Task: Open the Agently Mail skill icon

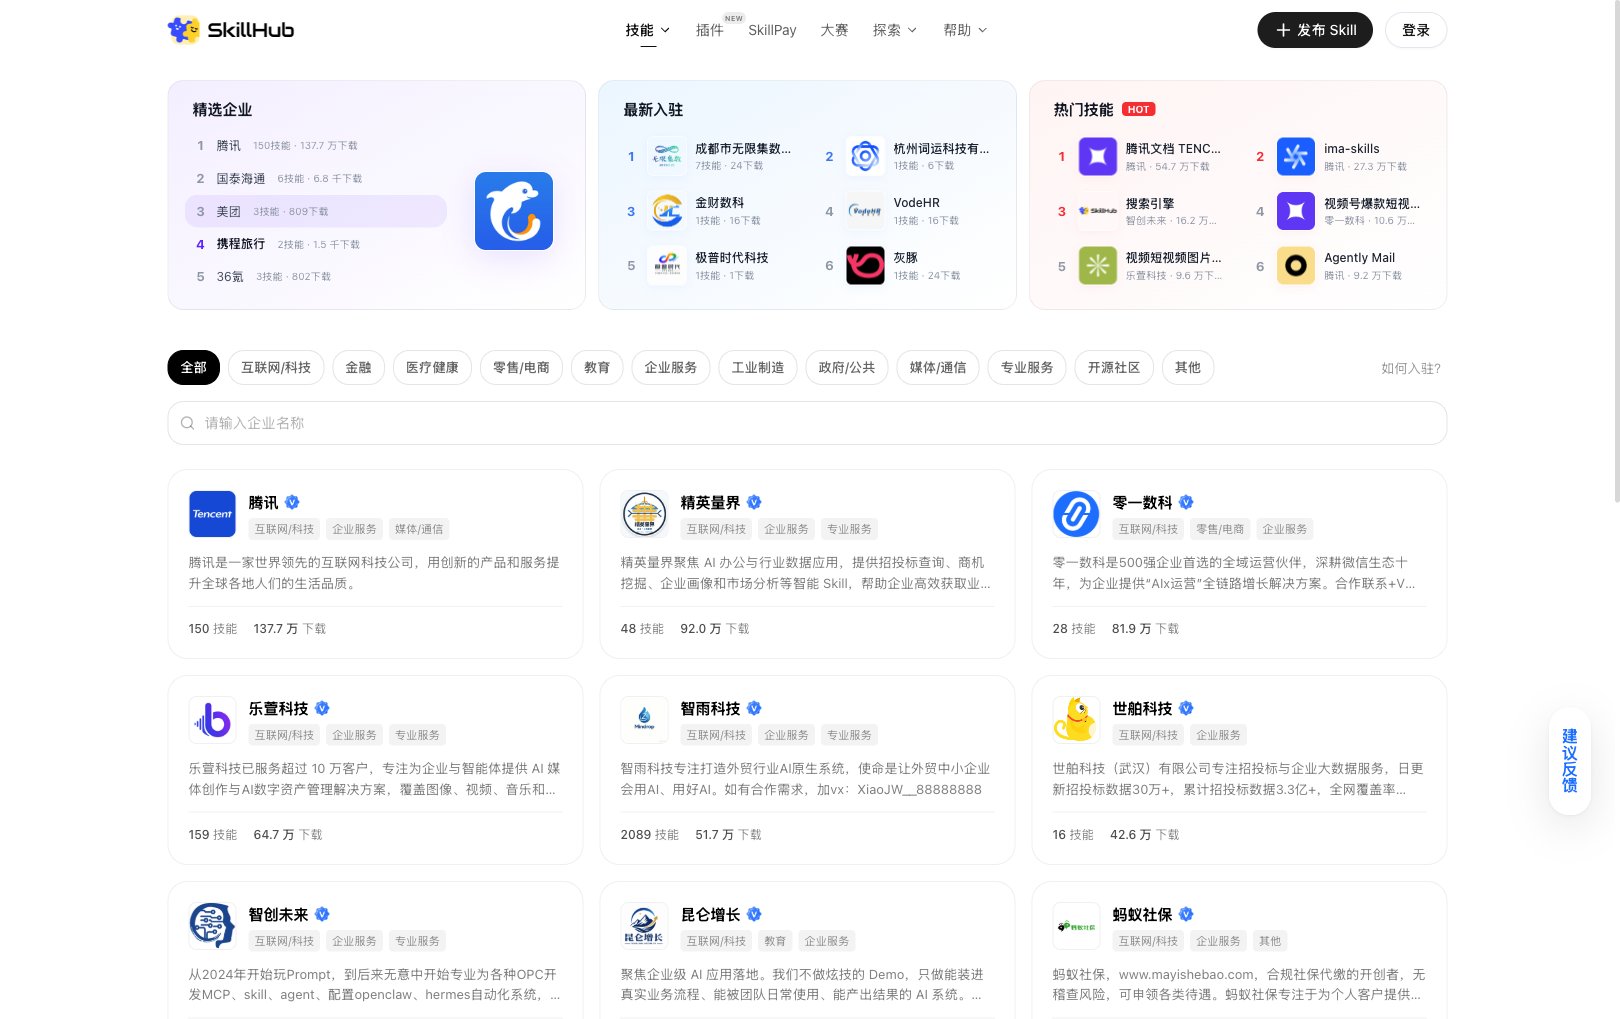Action: 1296,266
